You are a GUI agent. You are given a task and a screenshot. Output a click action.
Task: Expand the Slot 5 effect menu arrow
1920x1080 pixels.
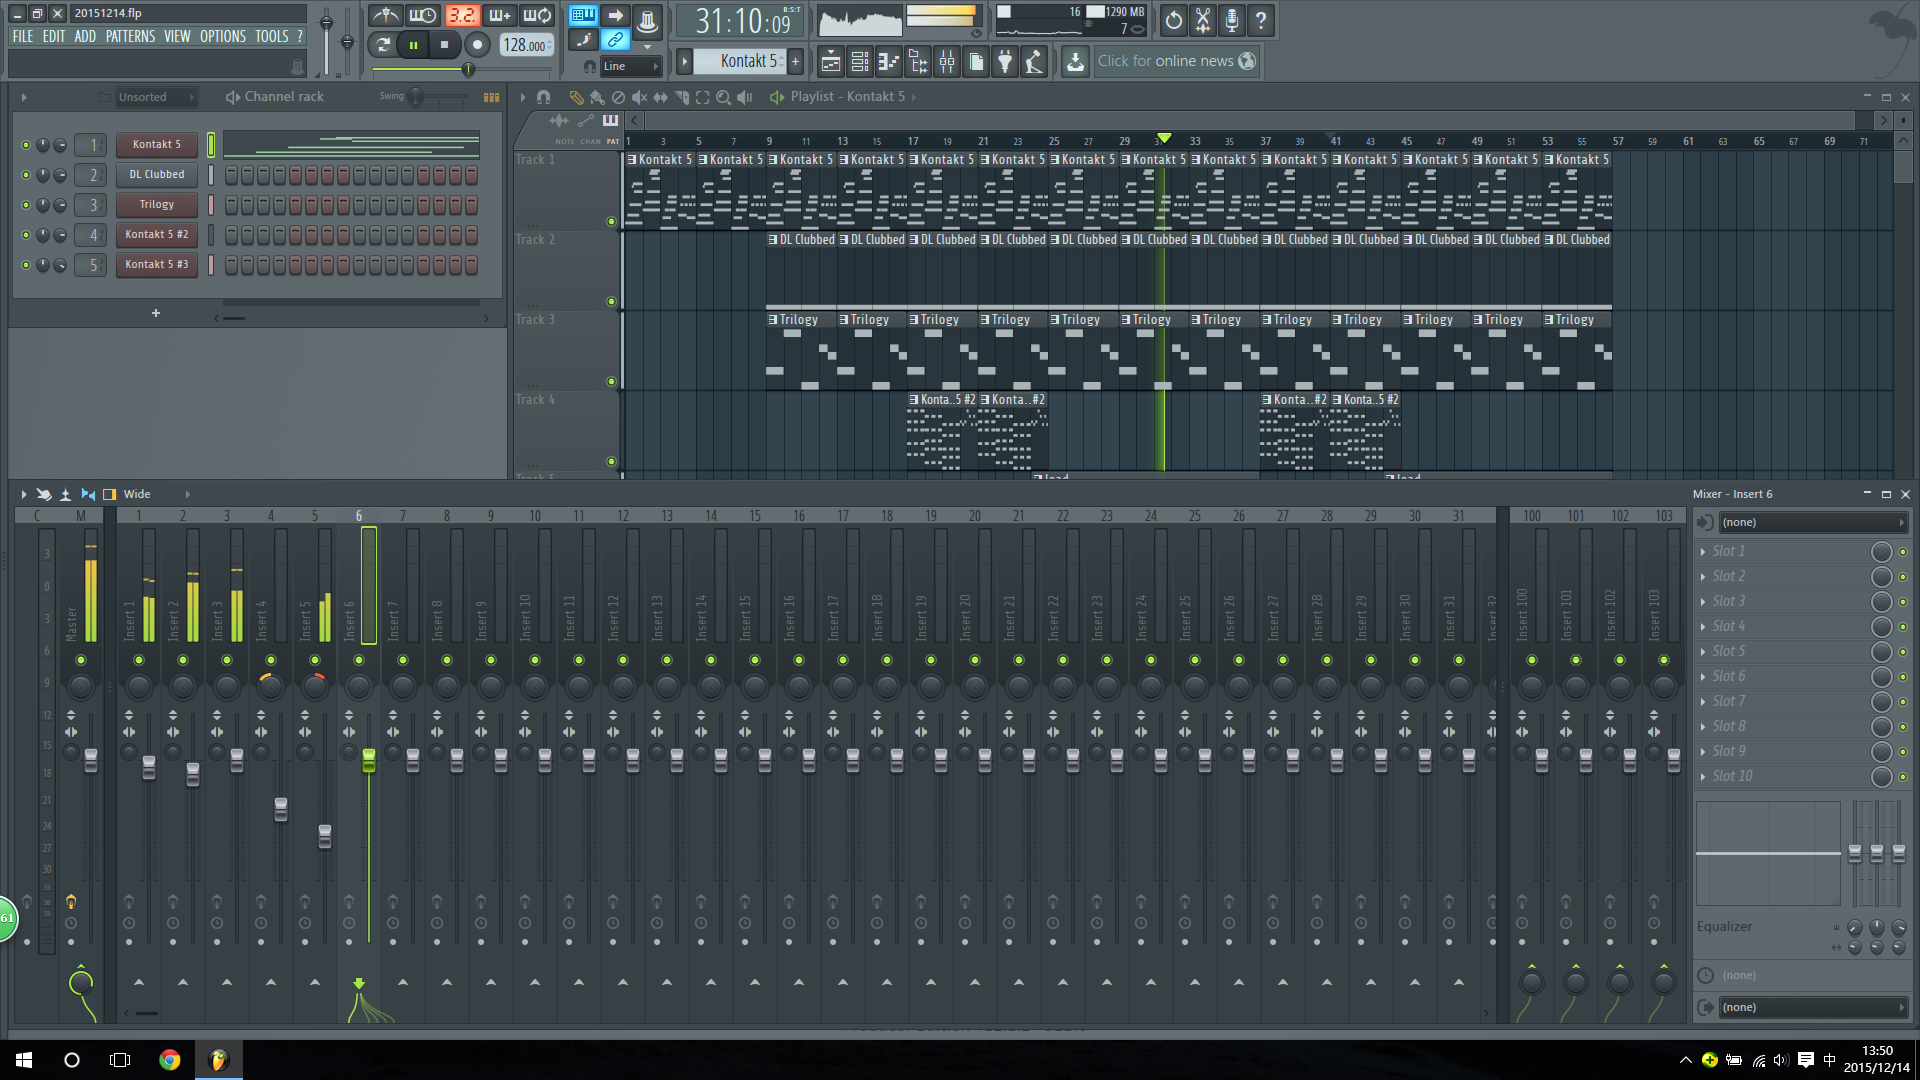1703,652
